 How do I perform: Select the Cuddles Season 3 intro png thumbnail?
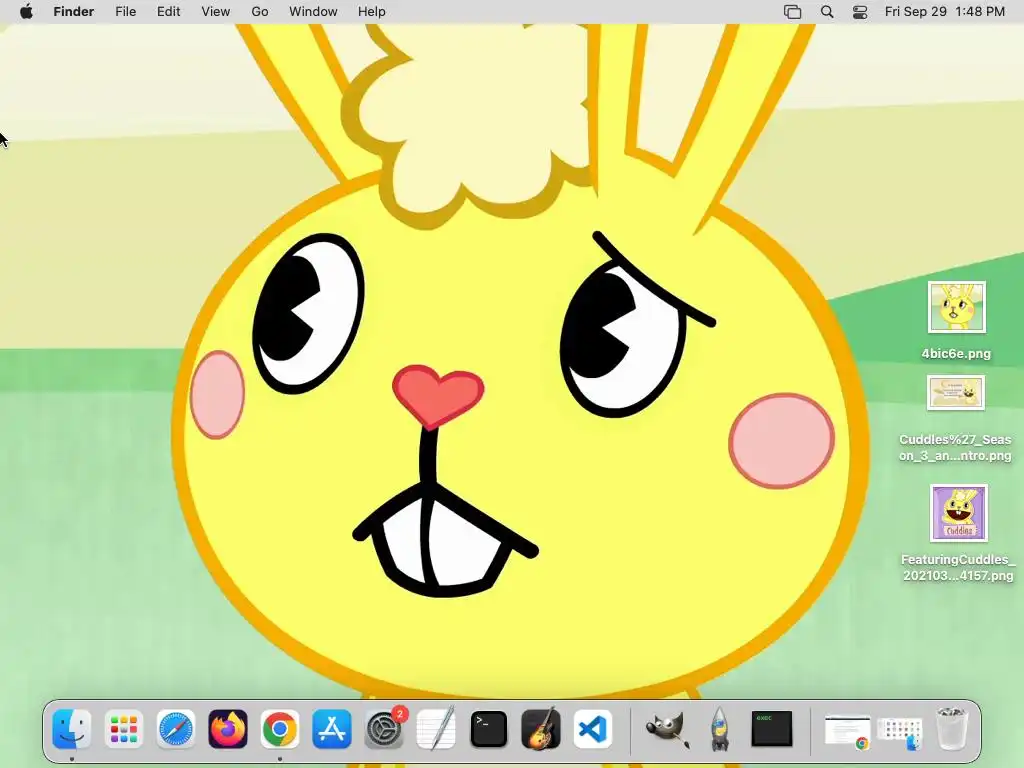tap(956, 392)
